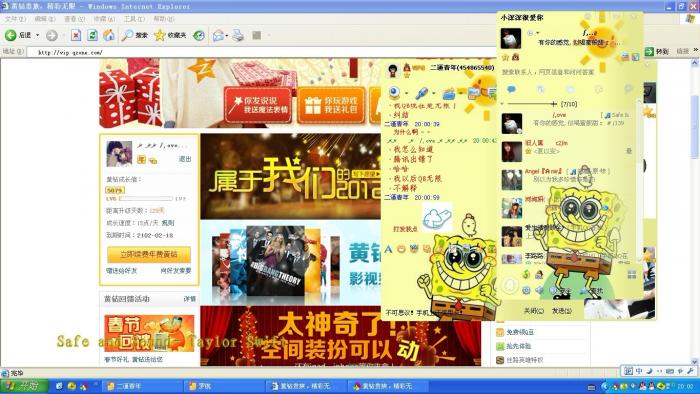Click the 退出 (logout) link in profile card
Image resolution: width=700 pixels, height=394 pixels.
[x=185, y=159]
